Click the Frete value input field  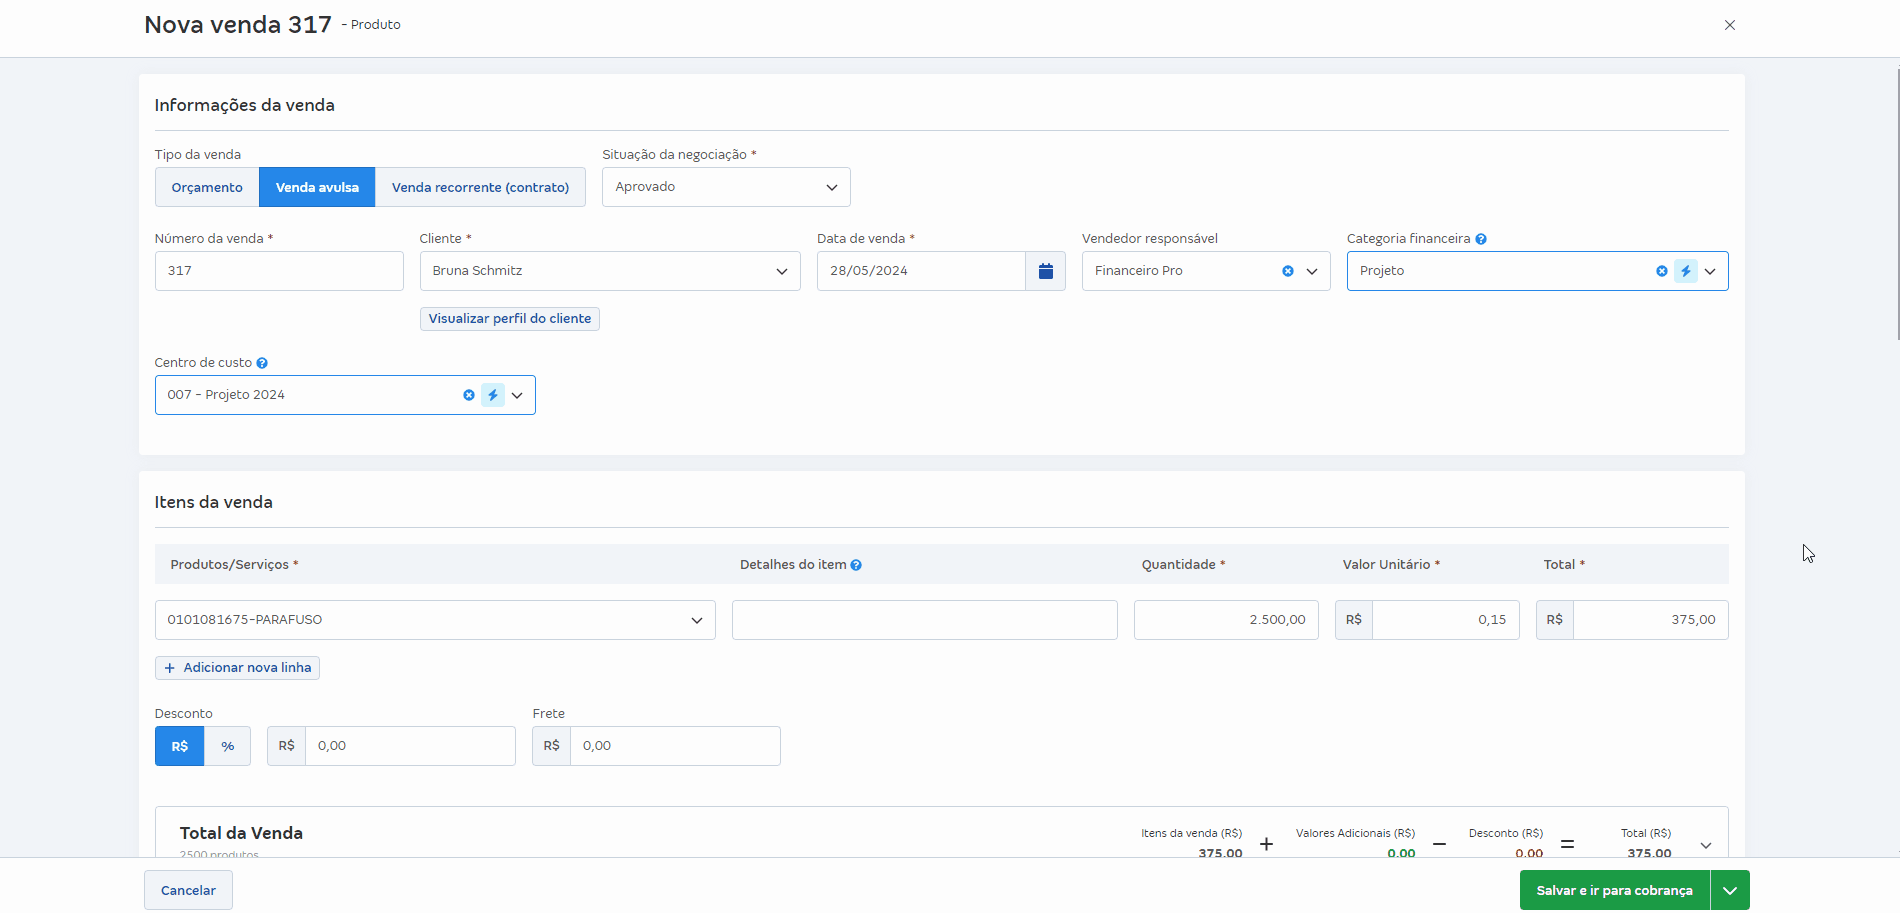point(674,746)
